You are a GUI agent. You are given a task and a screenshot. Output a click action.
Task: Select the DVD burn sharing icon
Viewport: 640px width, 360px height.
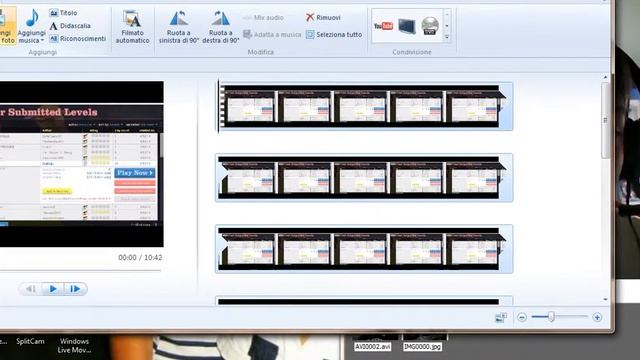point(430,26)
